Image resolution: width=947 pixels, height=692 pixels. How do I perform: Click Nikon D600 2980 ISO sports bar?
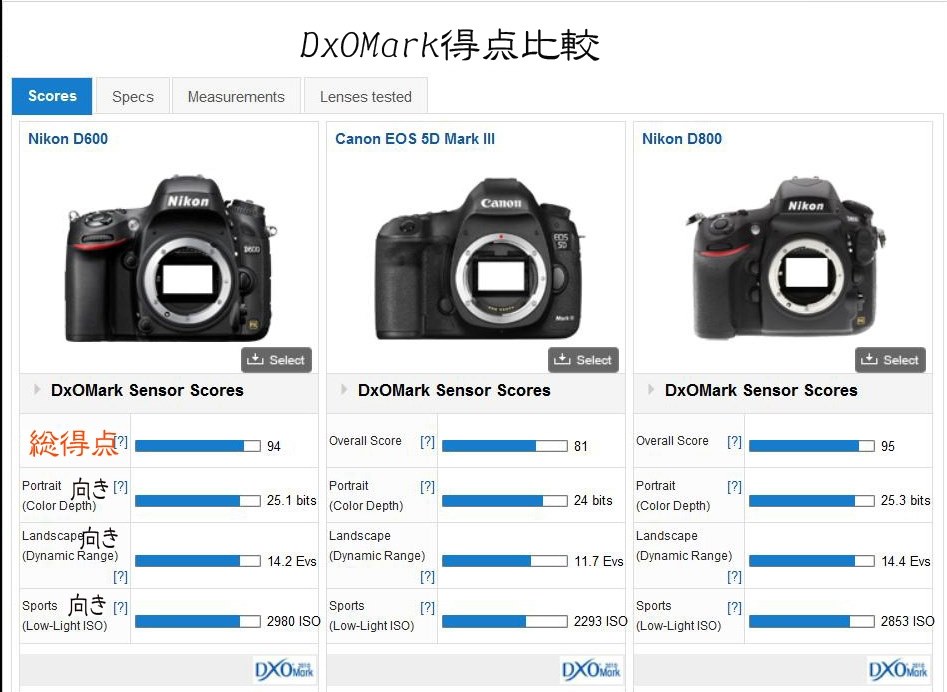click(198, 621)
